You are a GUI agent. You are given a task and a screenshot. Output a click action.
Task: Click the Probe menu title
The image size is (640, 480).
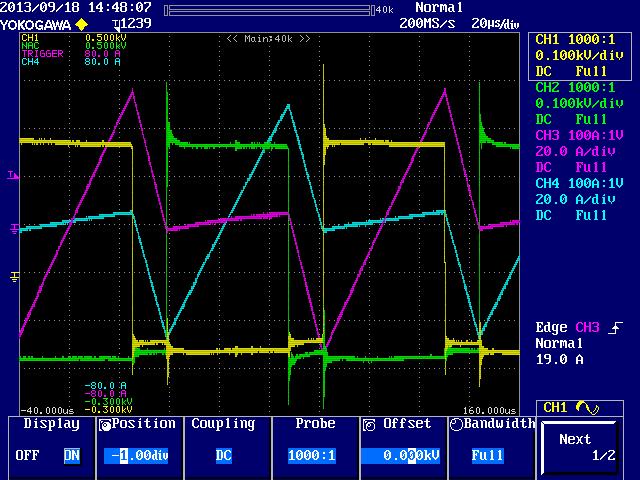pos(316,423)
